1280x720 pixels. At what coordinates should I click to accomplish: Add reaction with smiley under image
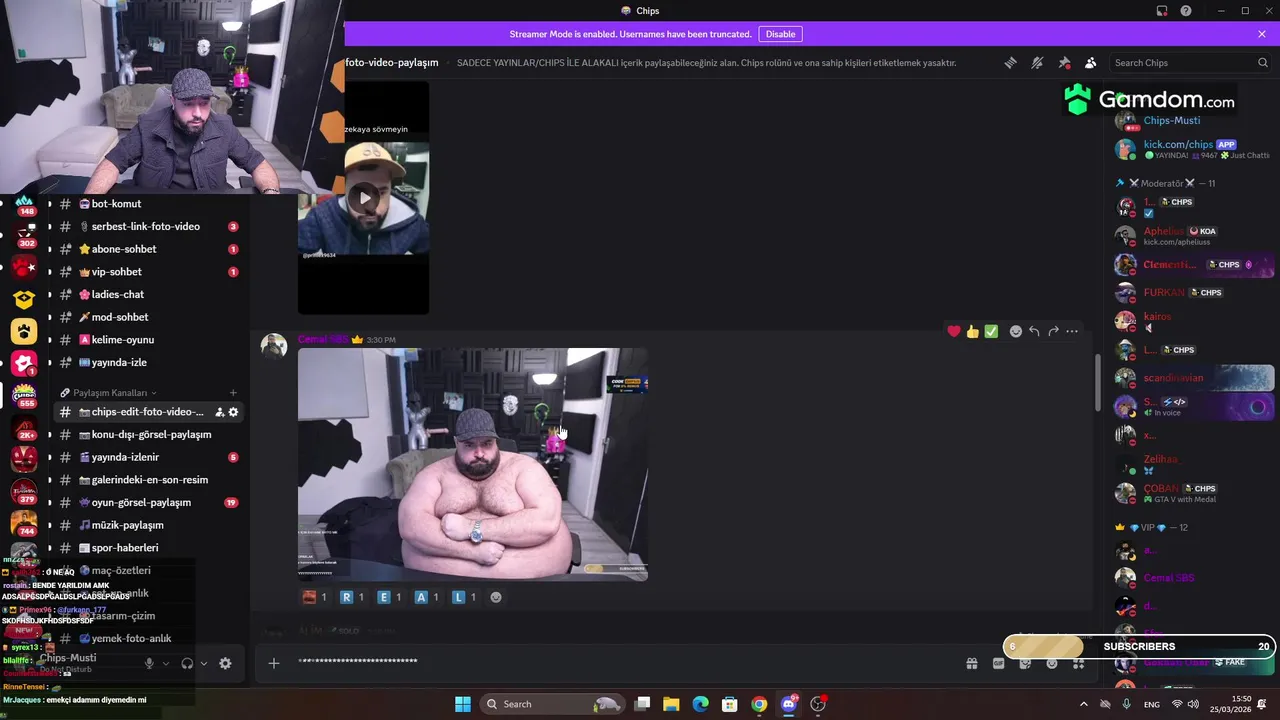(x=496, y=597)
